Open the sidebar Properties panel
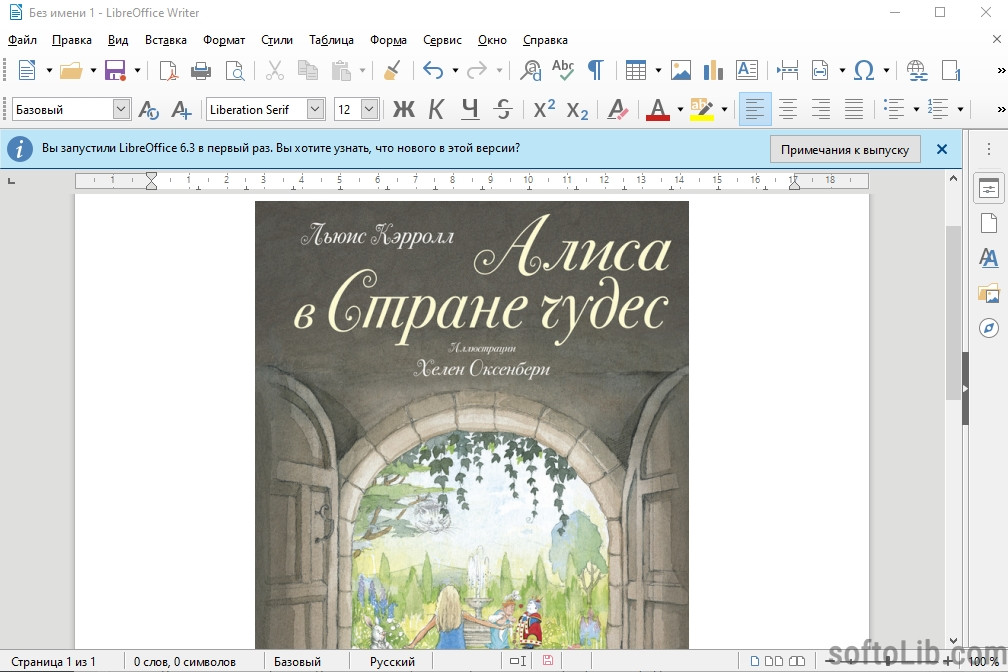Image resolution: width=1008 pixels, height=672 pixels. pos(989,188)
